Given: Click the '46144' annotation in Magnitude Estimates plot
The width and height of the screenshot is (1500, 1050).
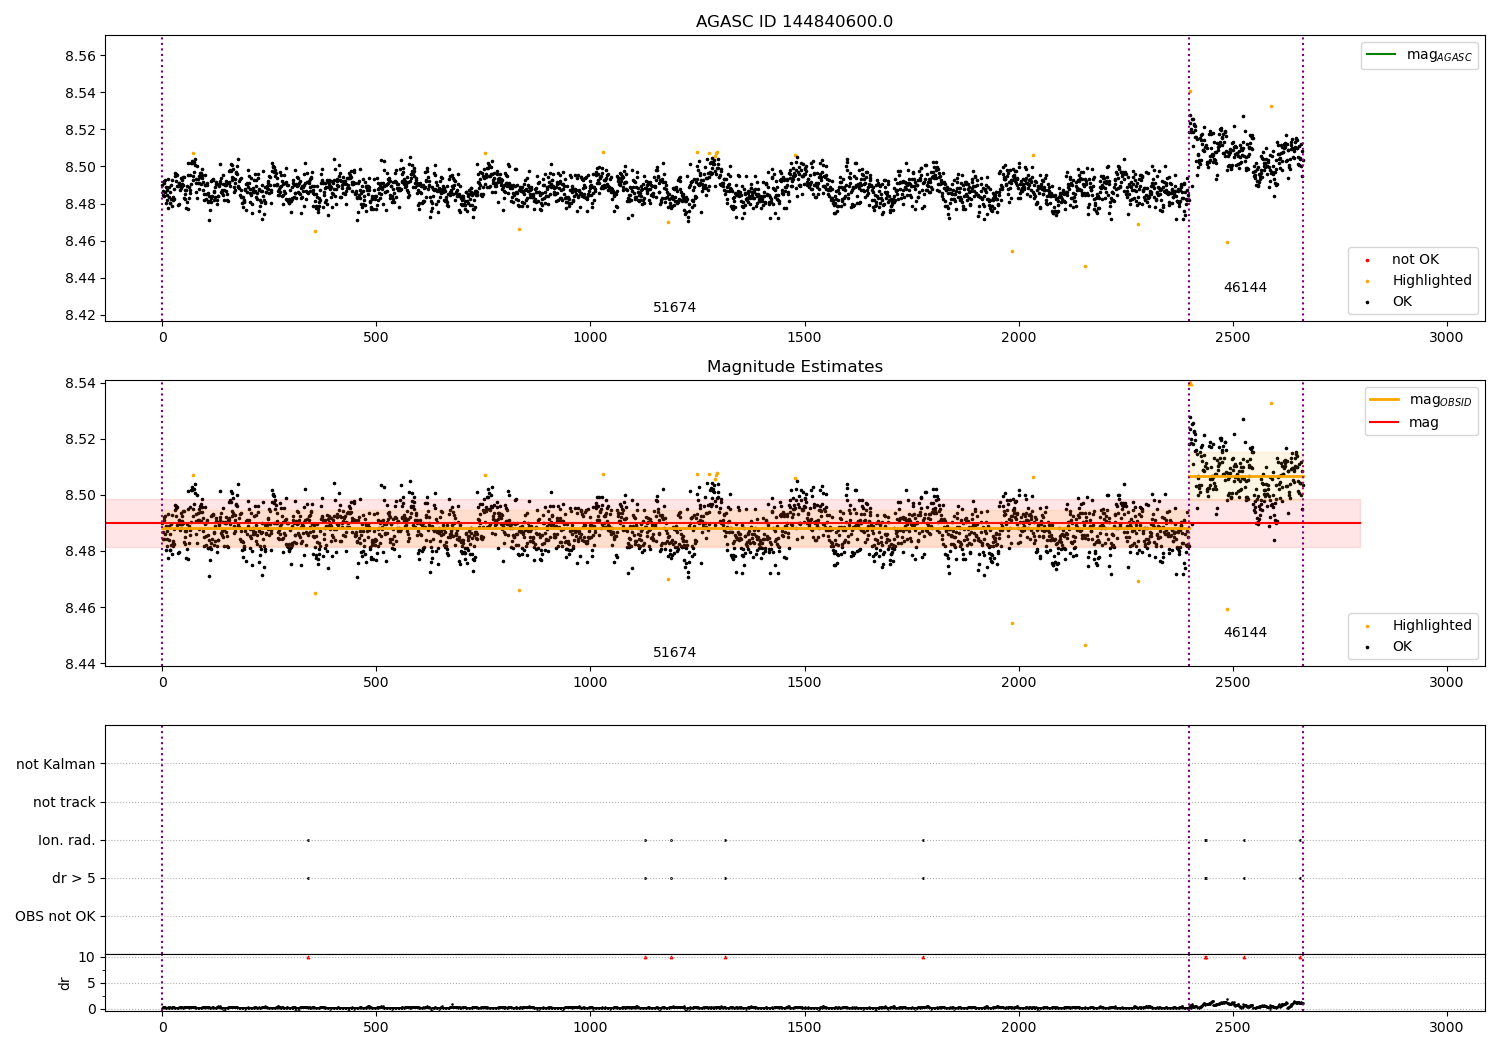Looking at the screenshot, I should (x=1245, y=633).
